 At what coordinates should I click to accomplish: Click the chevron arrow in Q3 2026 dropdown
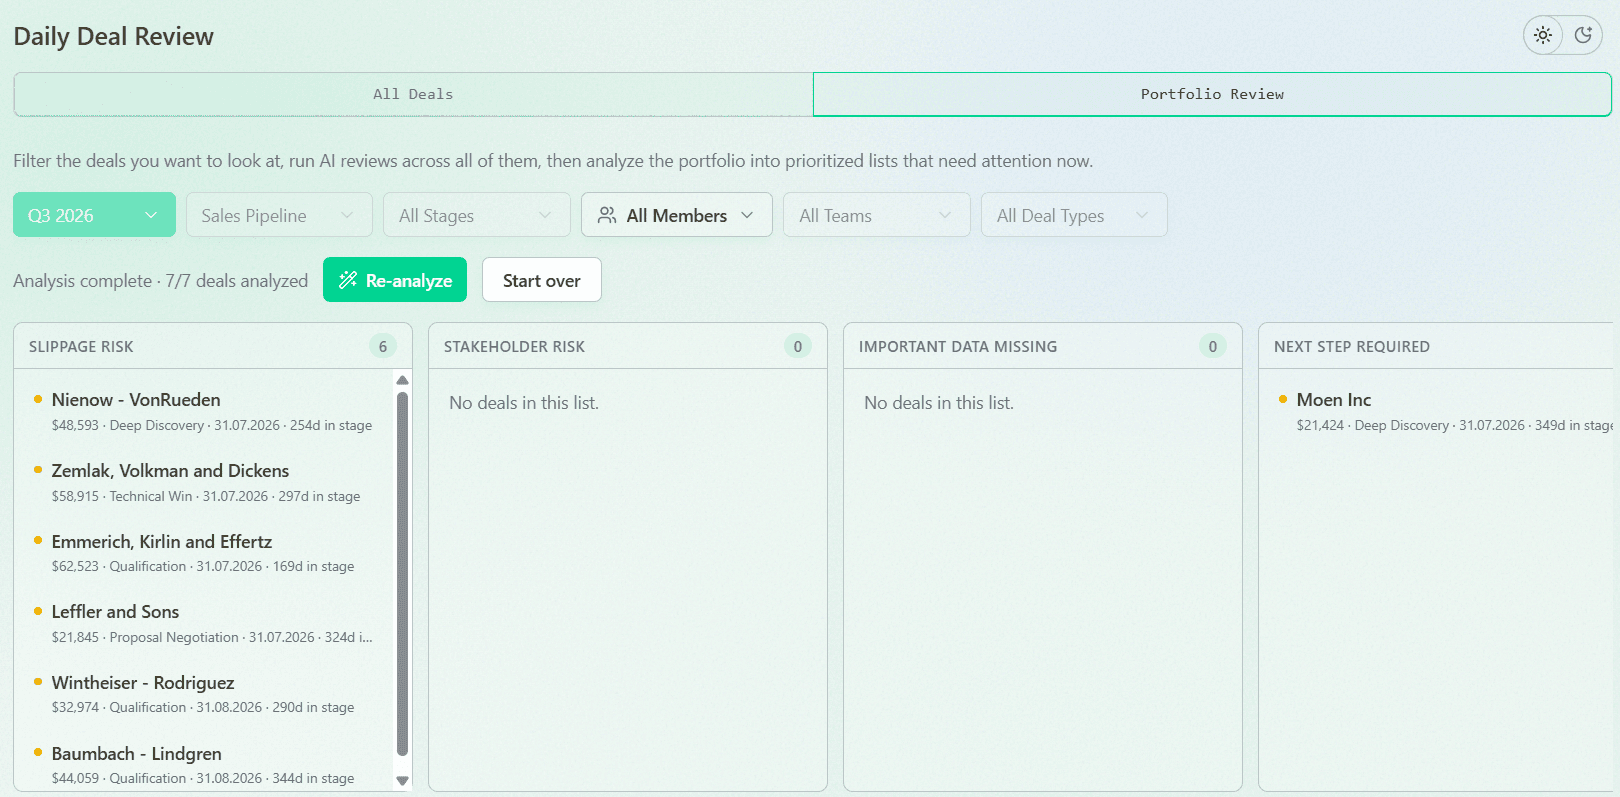click(x=151, y=215)
